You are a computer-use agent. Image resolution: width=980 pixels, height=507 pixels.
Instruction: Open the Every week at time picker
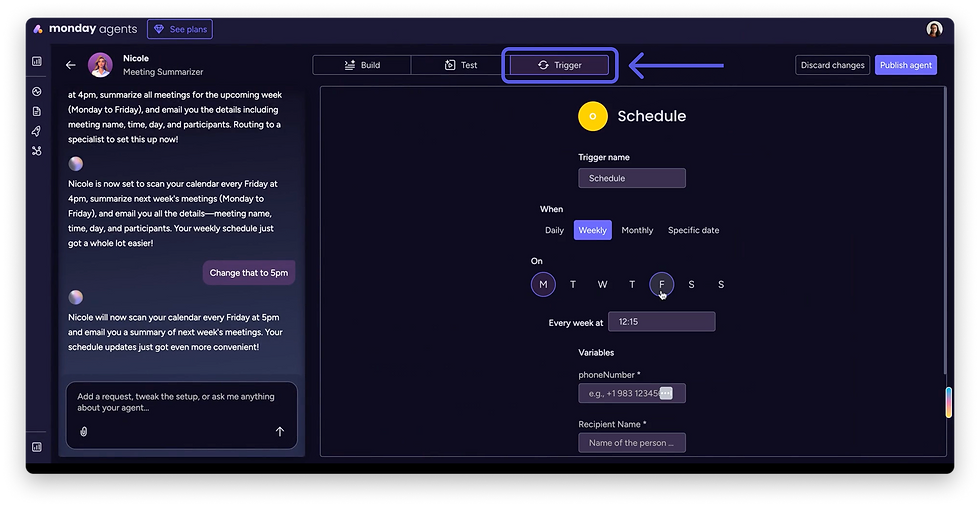coord(661,322)
